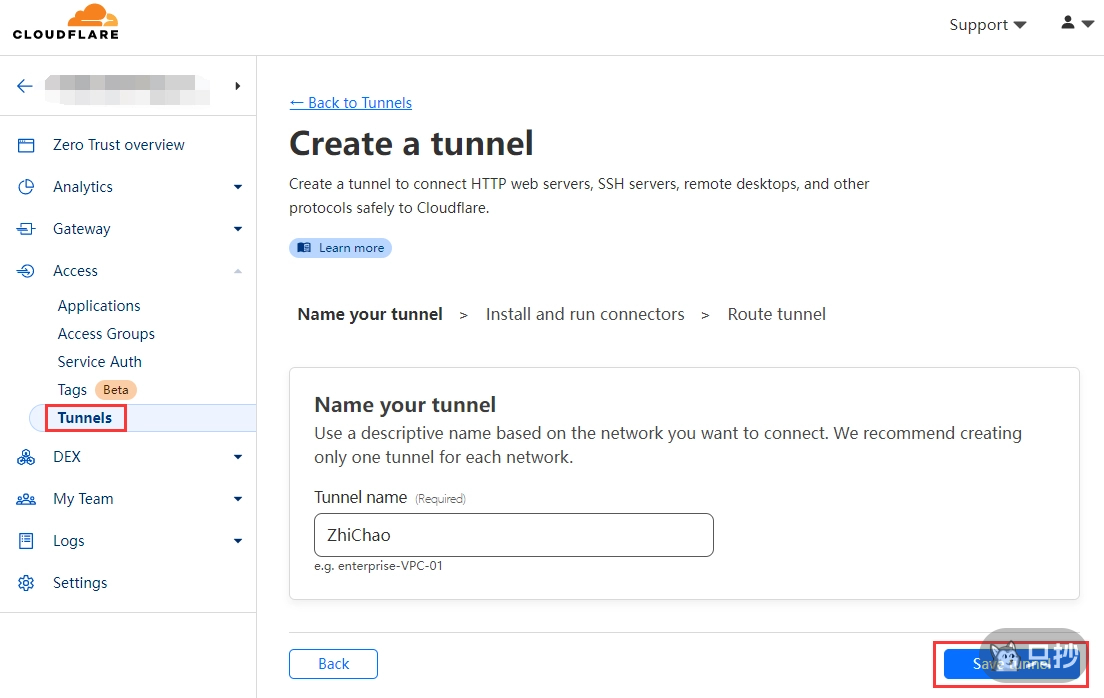Expand the Analytics section
This screenshot has height=698, width=1104.
238,187
